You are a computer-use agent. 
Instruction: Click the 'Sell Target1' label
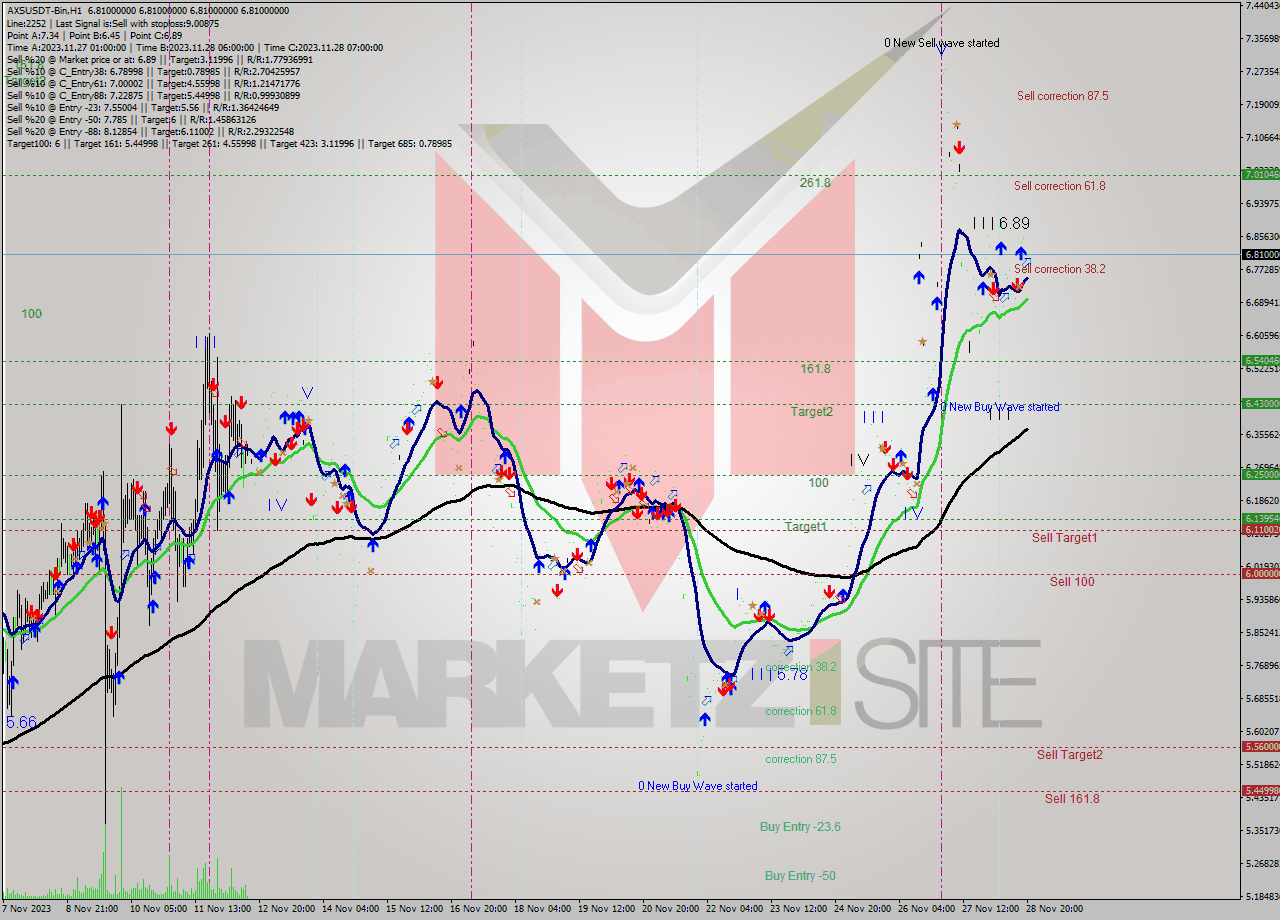click(1064, 538)
